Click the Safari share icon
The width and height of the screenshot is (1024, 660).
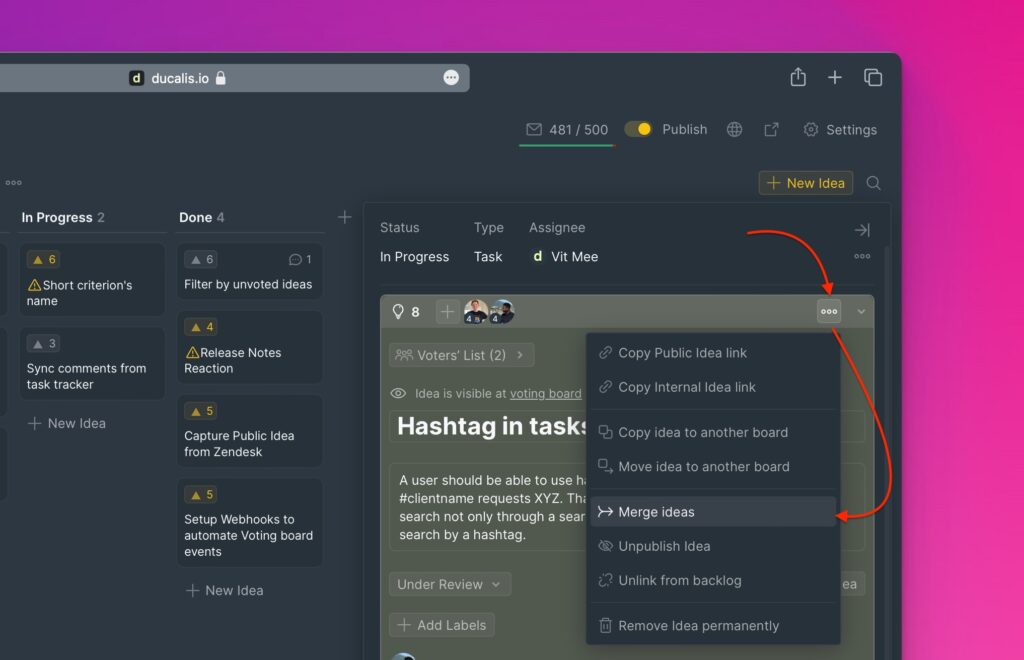(x=797, y=77)
